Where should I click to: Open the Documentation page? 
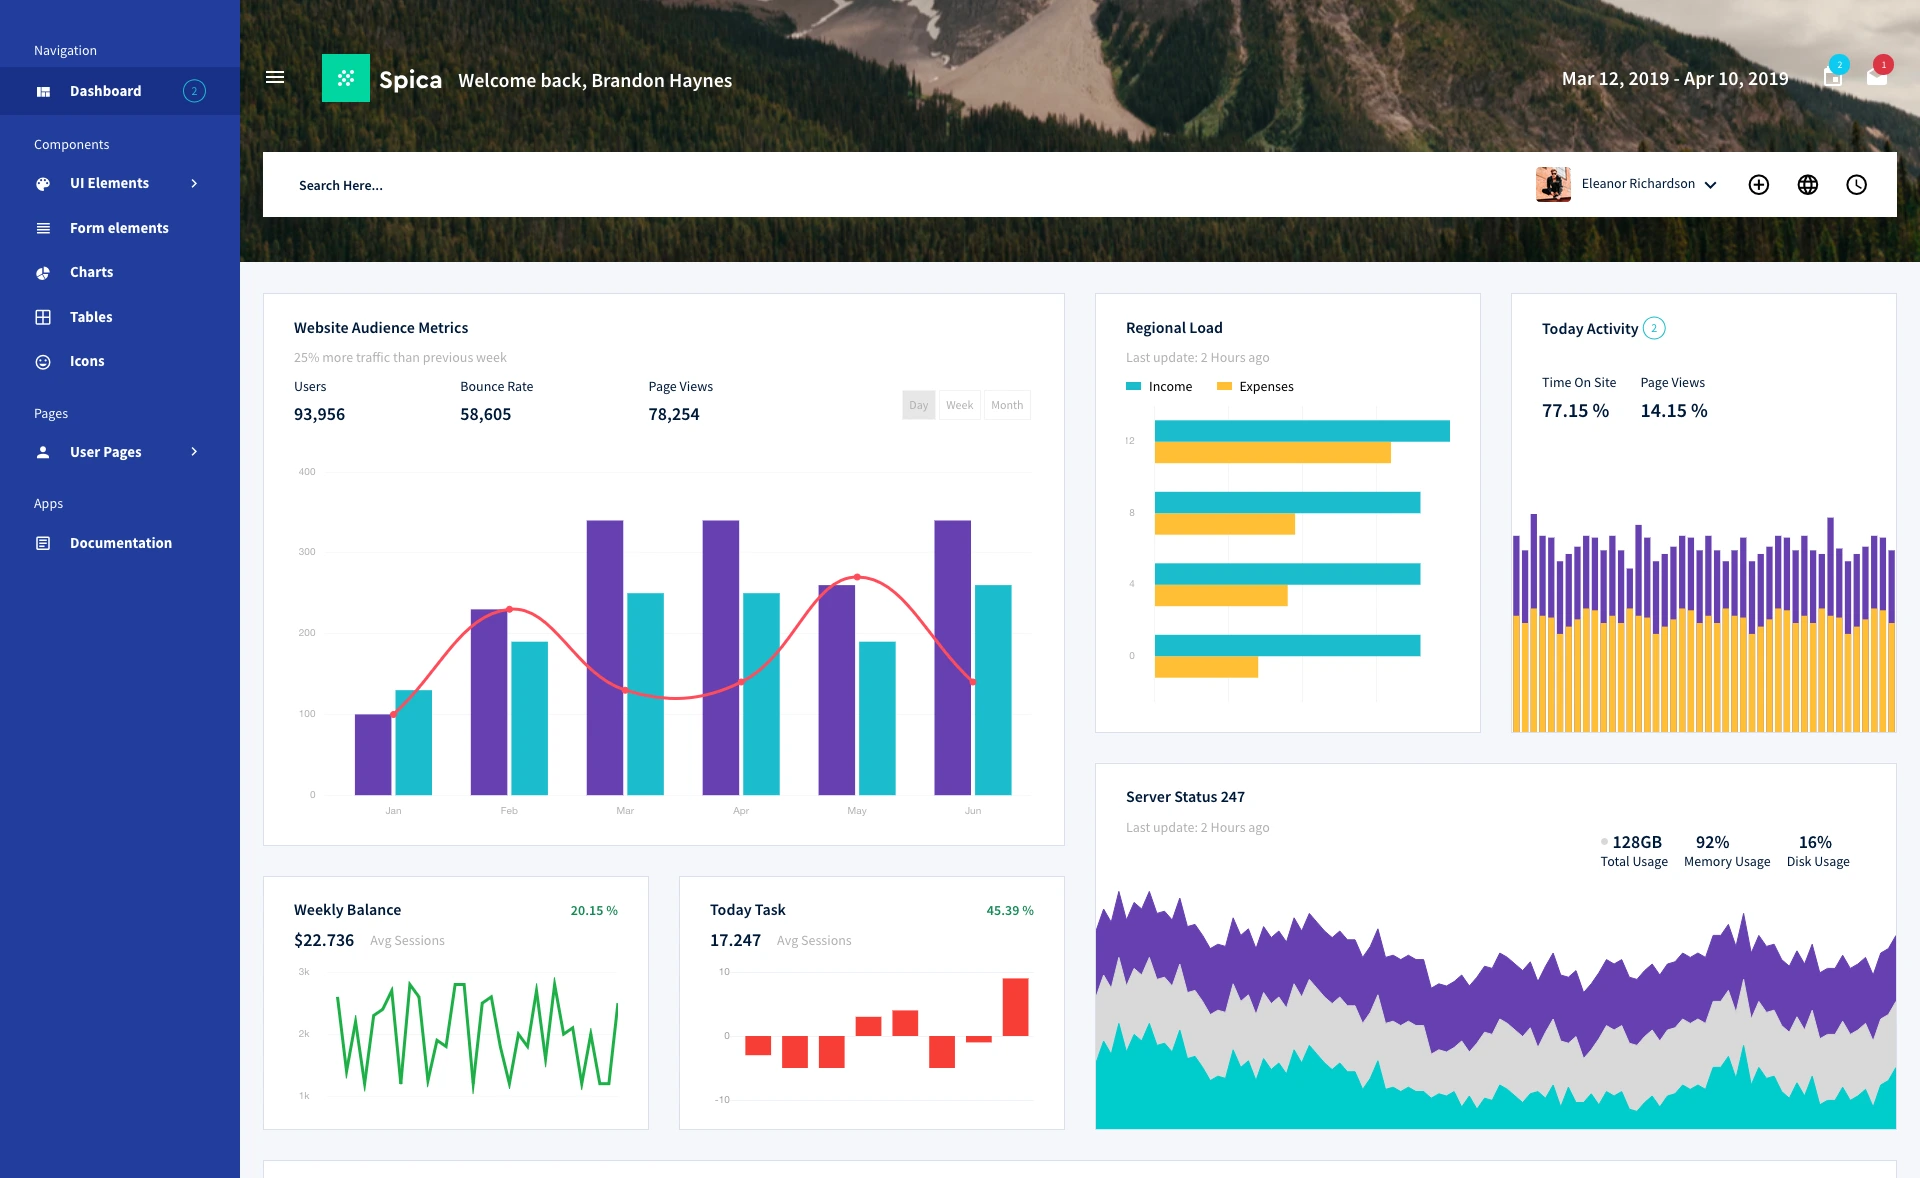120,542
